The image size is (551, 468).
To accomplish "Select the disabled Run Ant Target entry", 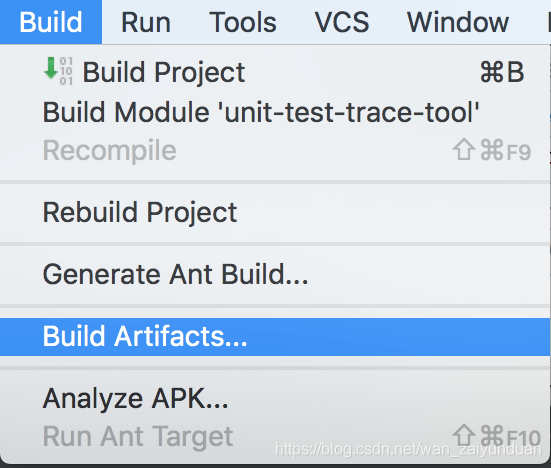I will coord(275,437).
